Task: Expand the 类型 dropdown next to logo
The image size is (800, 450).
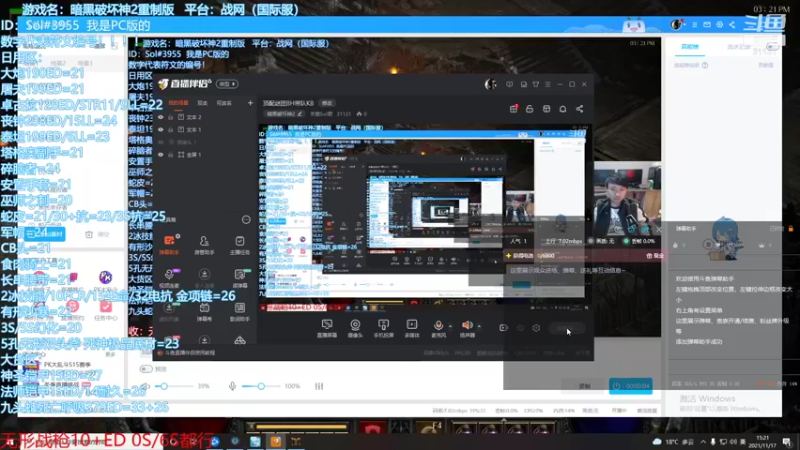Action: [227, 84]
